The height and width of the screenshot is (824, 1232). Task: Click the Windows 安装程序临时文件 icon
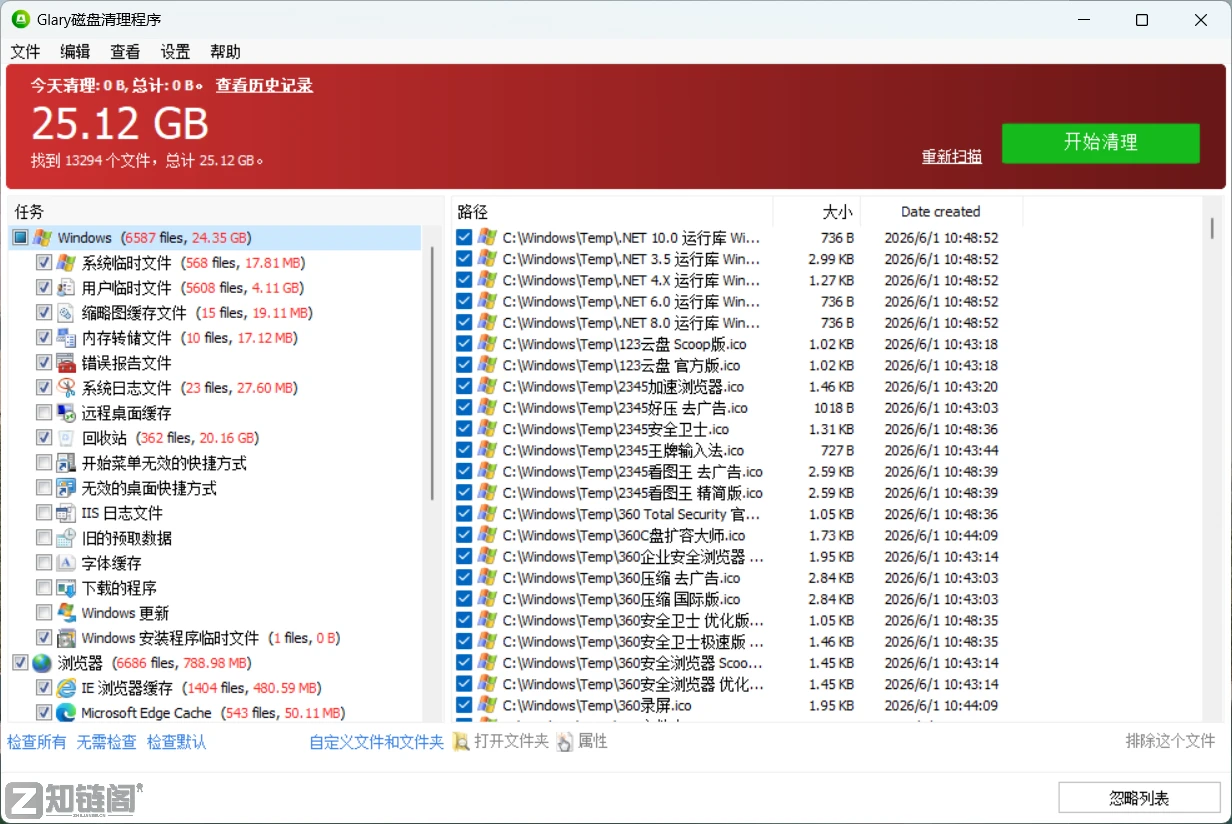pos(66,638)
